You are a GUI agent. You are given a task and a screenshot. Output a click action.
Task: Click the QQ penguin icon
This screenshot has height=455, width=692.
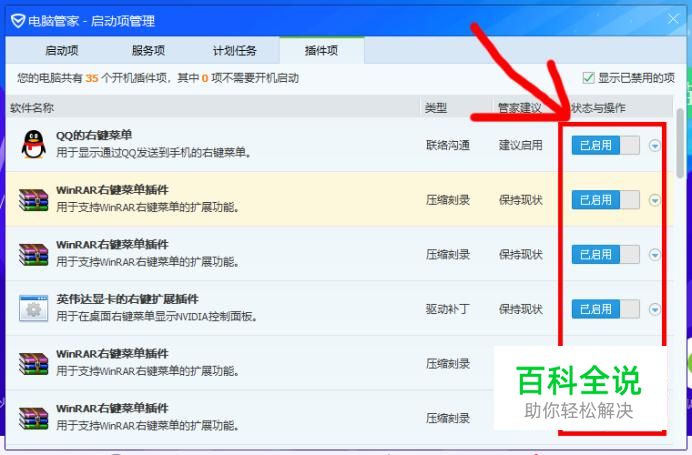(x=34, y=144)
